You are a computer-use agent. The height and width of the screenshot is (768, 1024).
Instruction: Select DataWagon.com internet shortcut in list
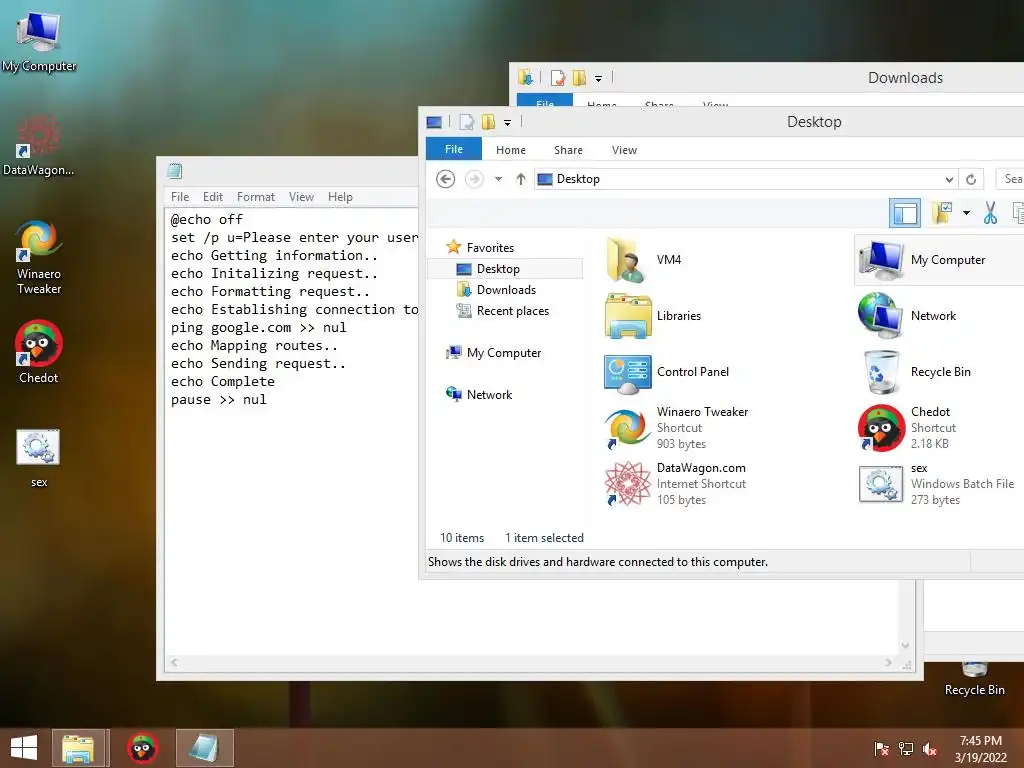(x=675, y=484)
